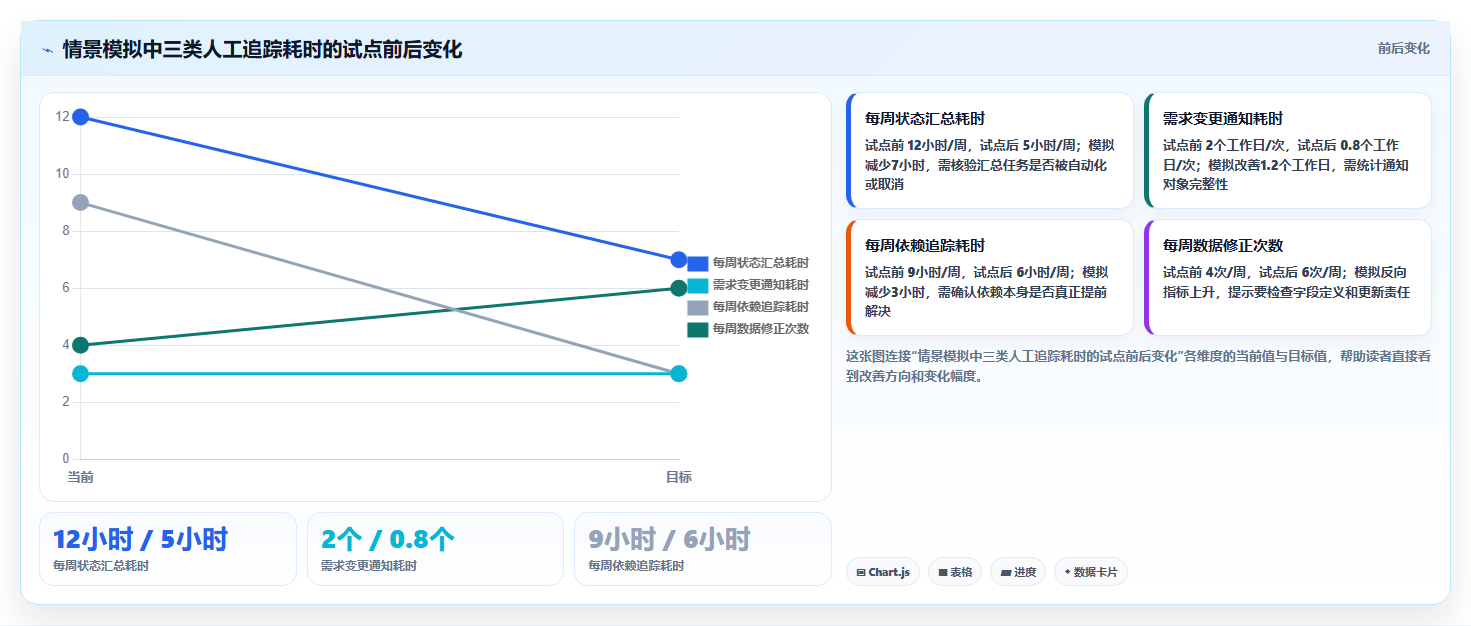
Task: Click the description starting 试点前 4次/周
Action: tap(1286, 282)
